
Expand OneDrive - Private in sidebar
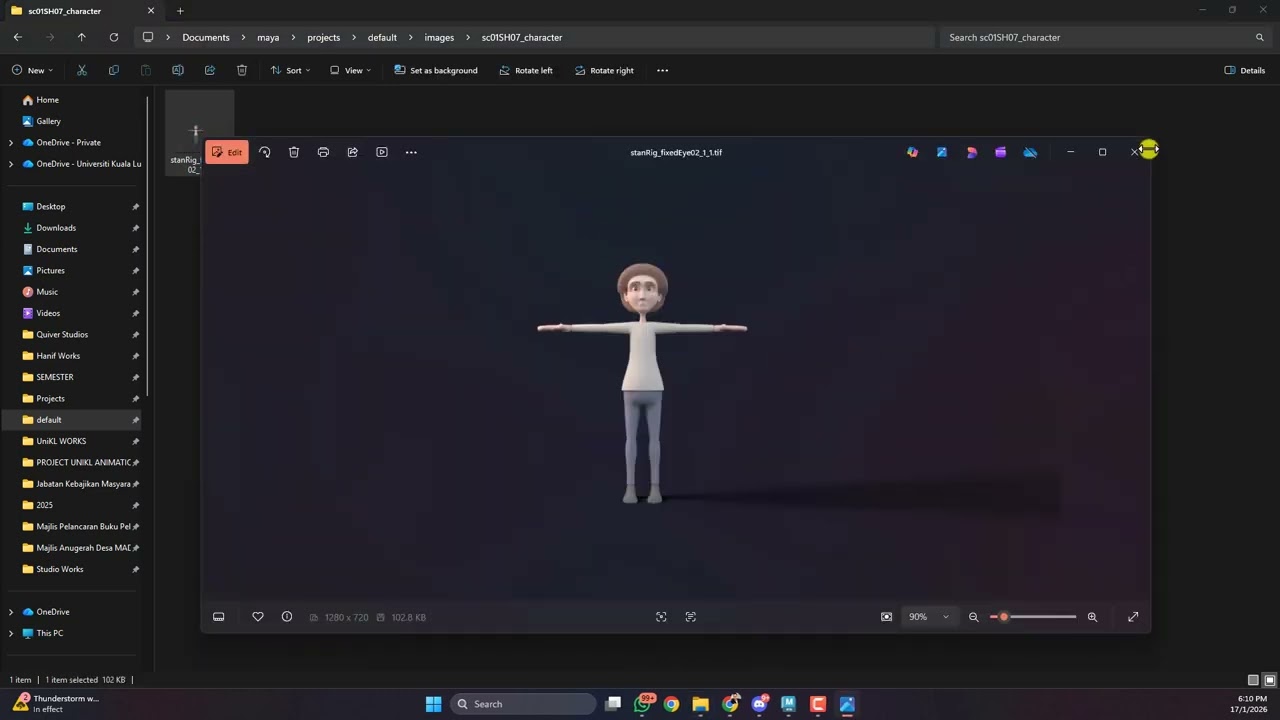coord(11,142)
